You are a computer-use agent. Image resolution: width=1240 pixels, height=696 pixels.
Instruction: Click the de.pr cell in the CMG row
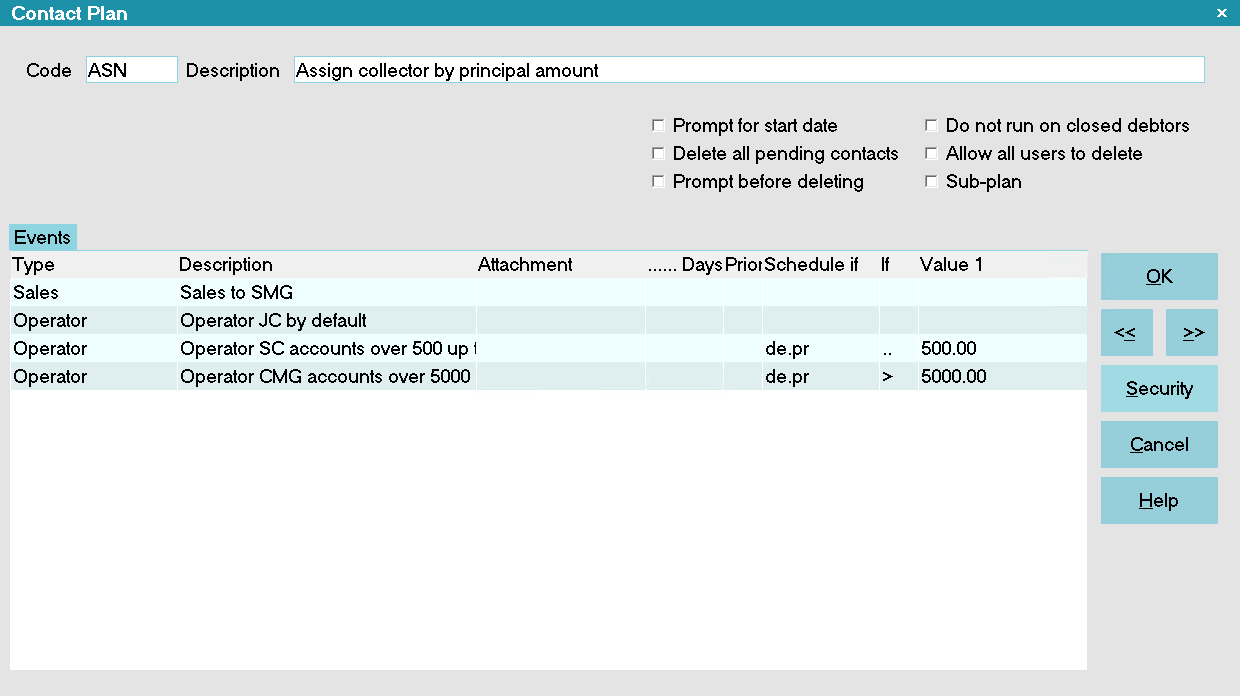[821, 377]
